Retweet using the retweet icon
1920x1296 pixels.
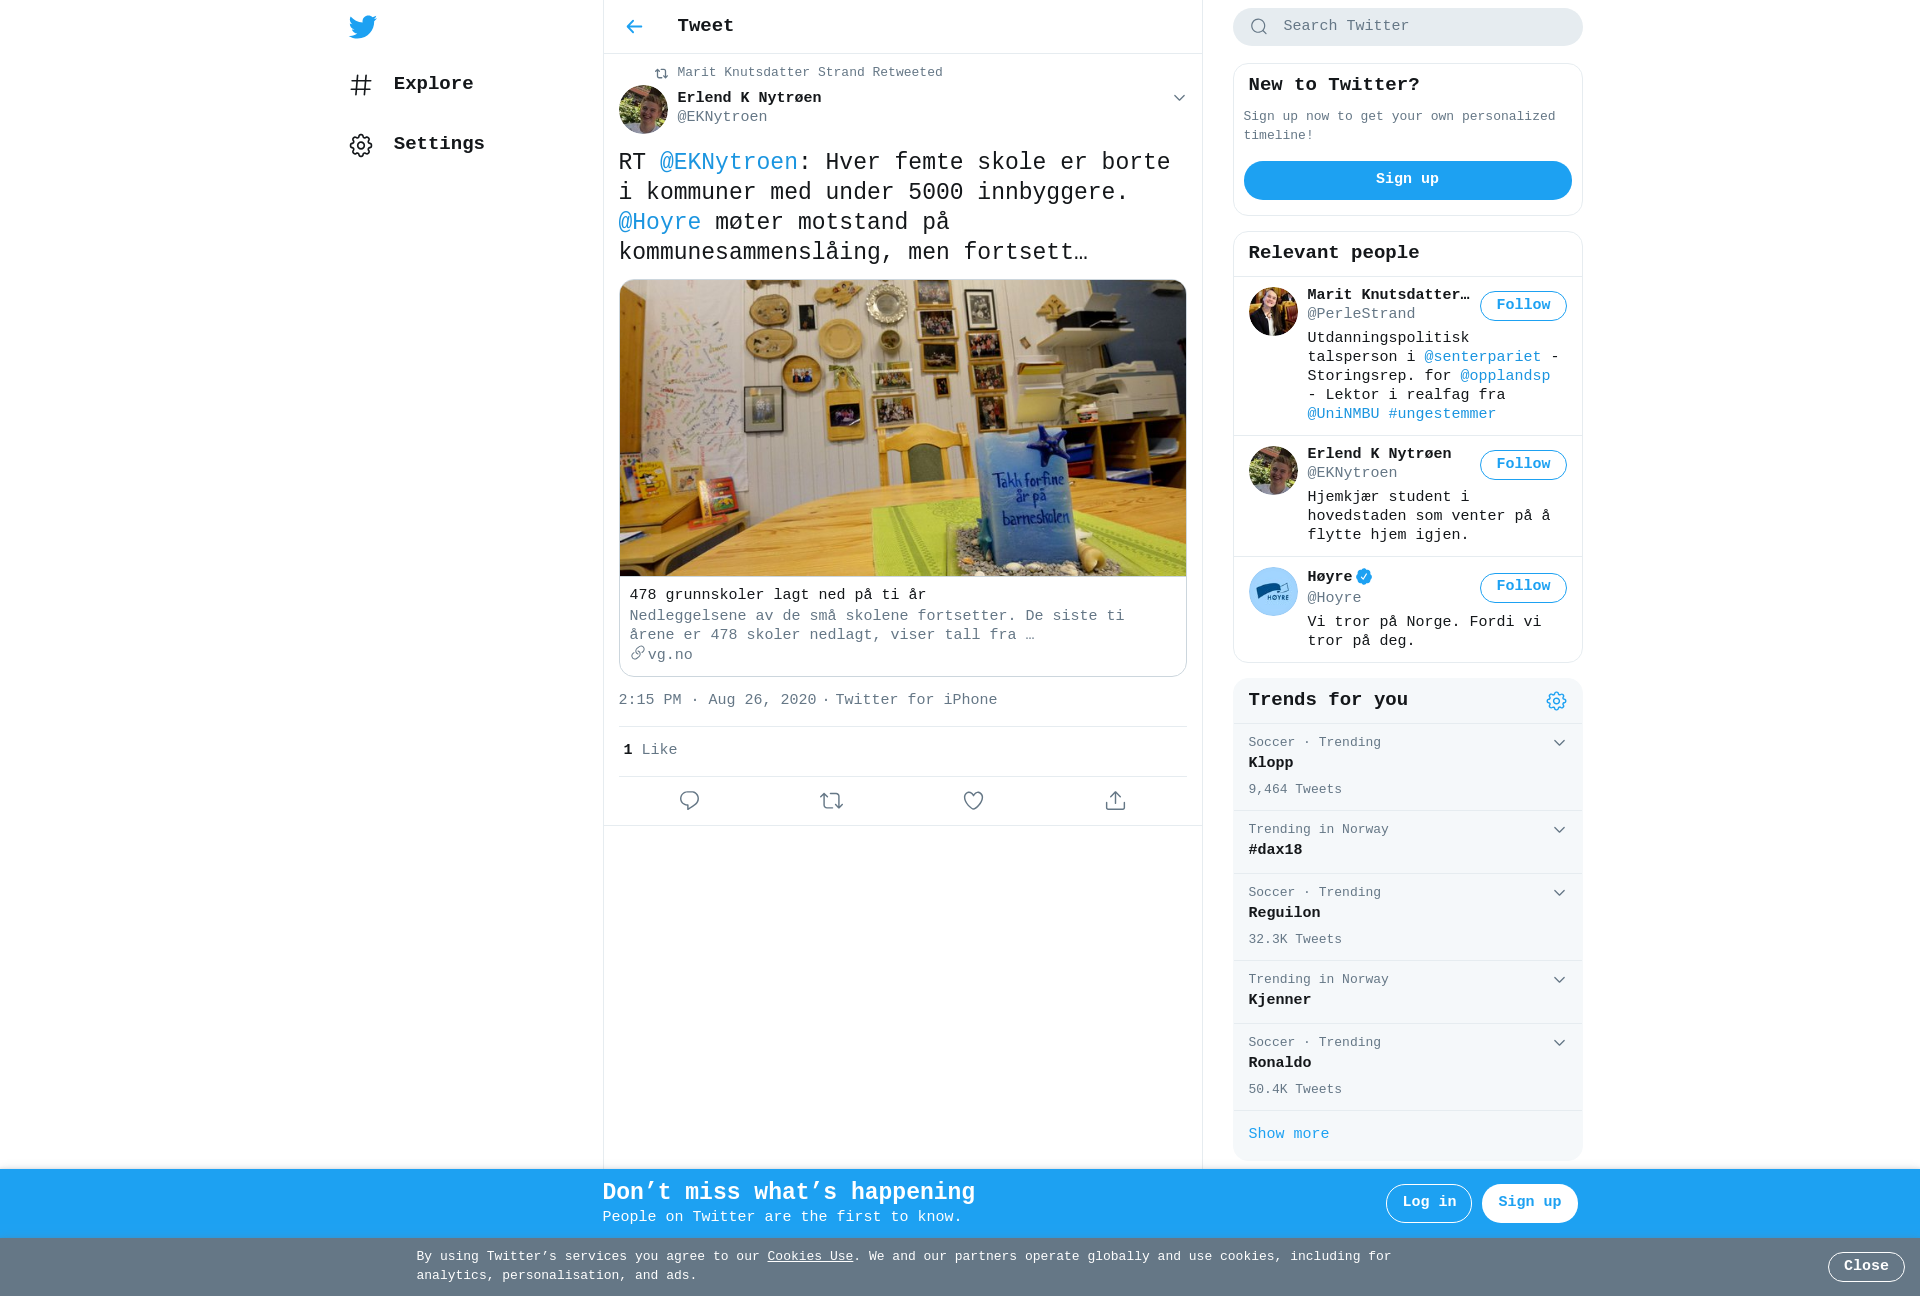[831, 801]
